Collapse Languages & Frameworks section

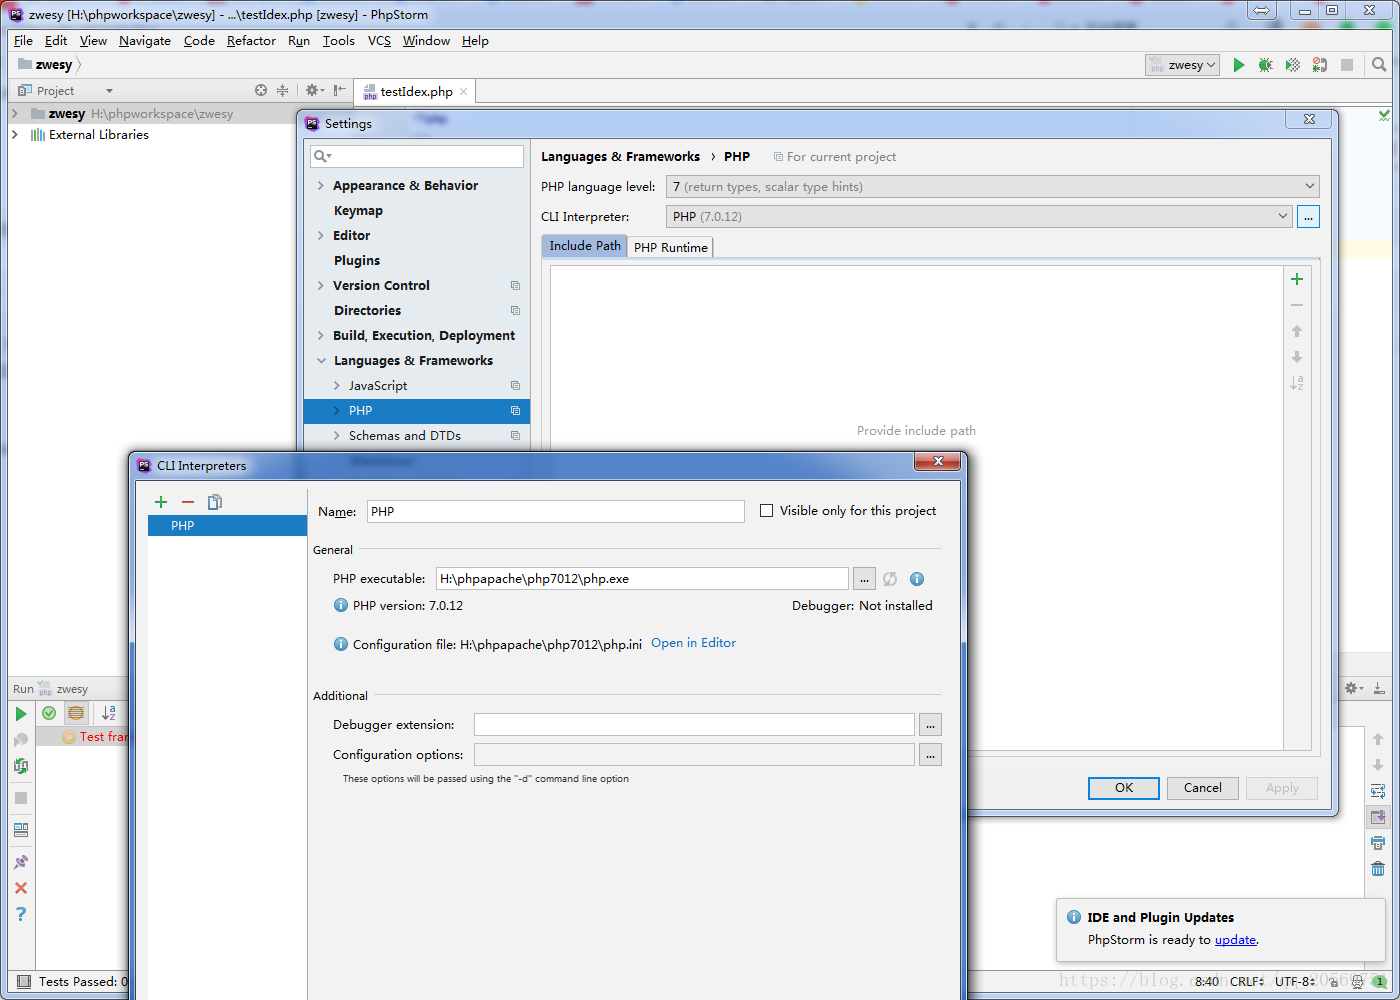[x=321, y=361]
